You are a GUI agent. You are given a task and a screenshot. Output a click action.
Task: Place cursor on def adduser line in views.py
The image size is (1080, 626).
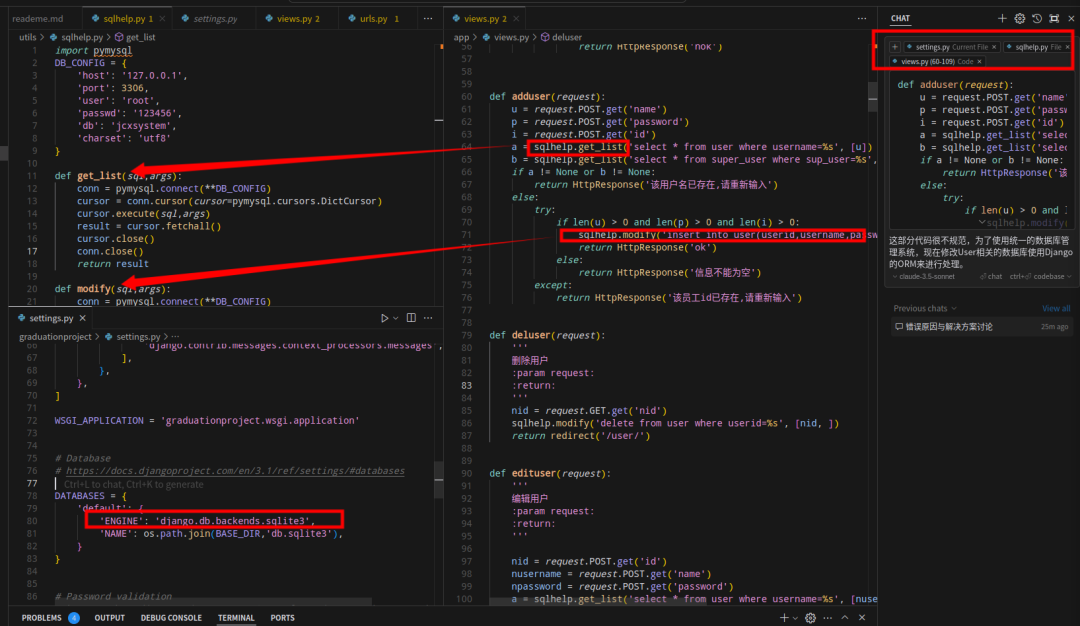[x=548, y=96]
